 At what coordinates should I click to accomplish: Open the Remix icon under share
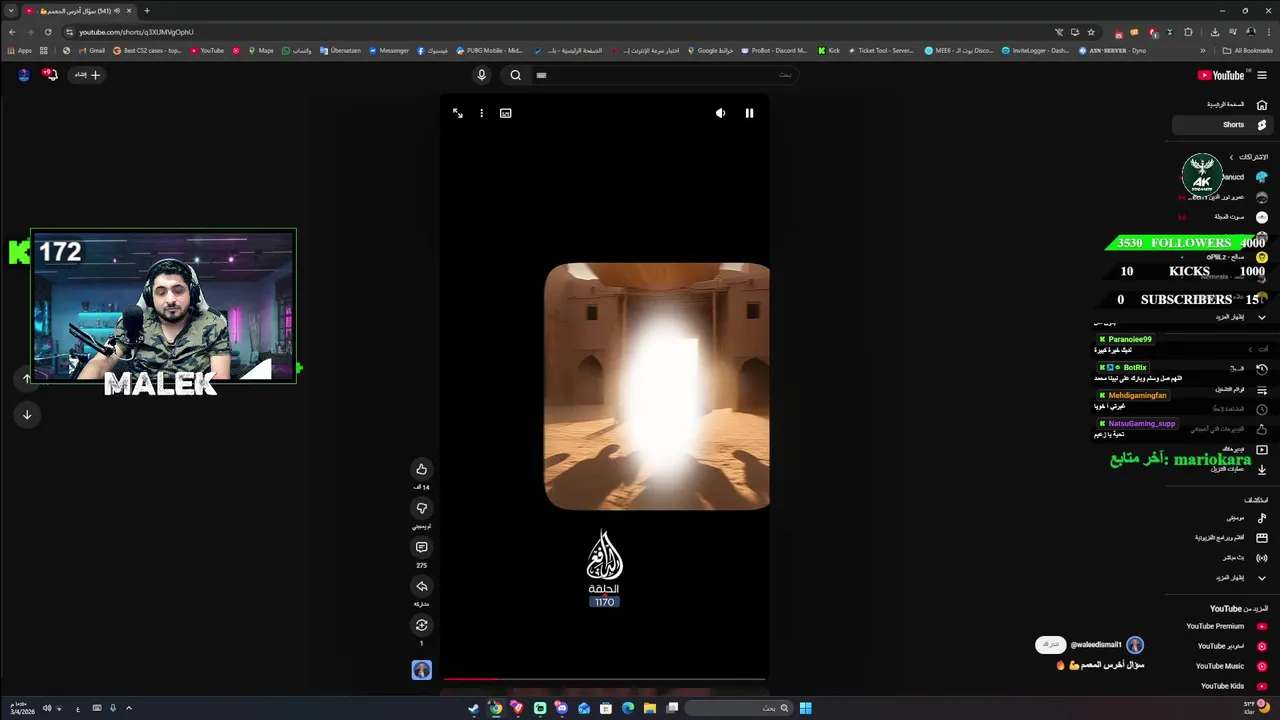[421, 625]
